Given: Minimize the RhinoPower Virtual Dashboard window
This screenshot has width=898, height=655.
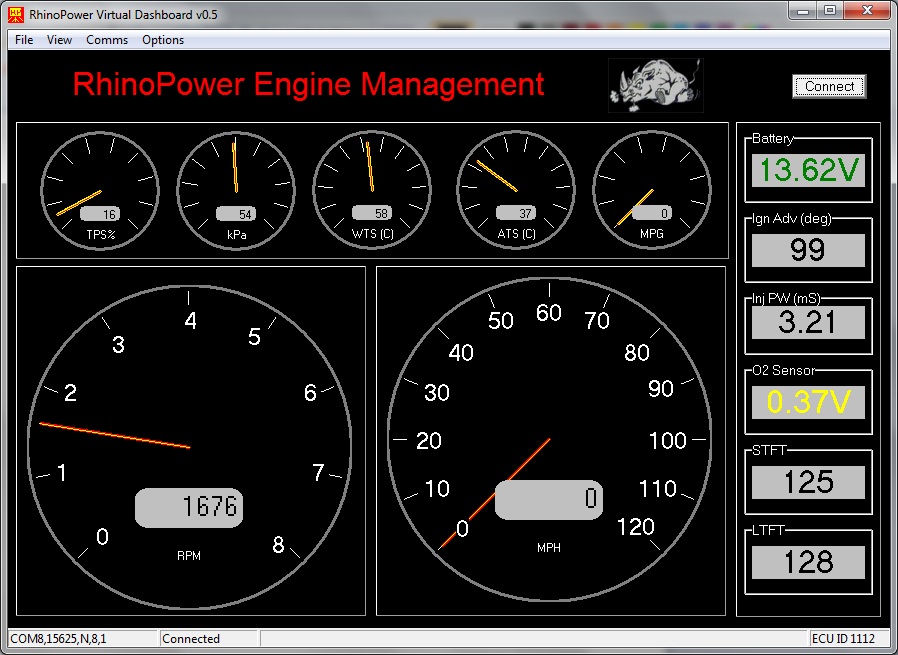Looking at the screenshot, I should coord(802,11).
